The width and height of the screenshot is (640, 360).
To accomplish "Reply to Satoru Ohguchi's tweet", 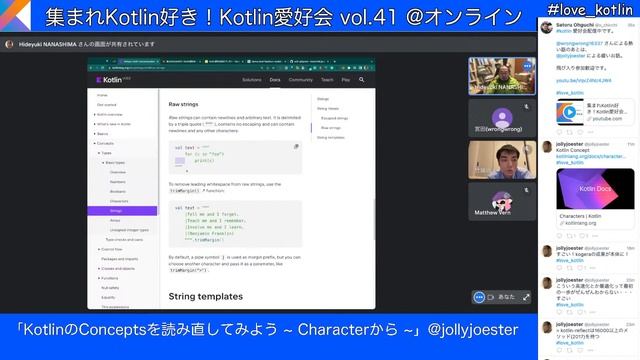I will (x=559, y=132).
